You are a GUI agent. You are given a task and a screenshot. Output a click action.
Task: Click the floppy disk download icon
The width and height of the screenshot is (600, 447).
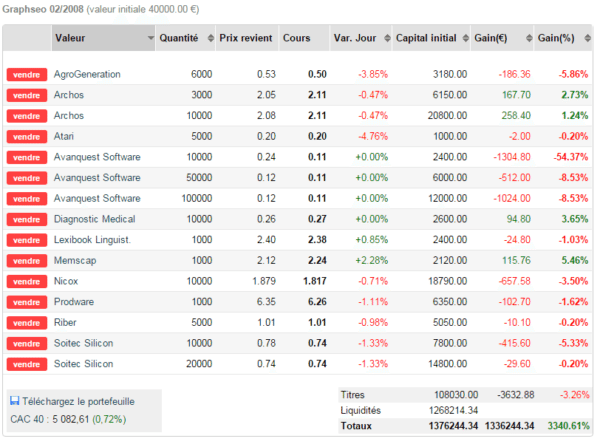point(15,401)
